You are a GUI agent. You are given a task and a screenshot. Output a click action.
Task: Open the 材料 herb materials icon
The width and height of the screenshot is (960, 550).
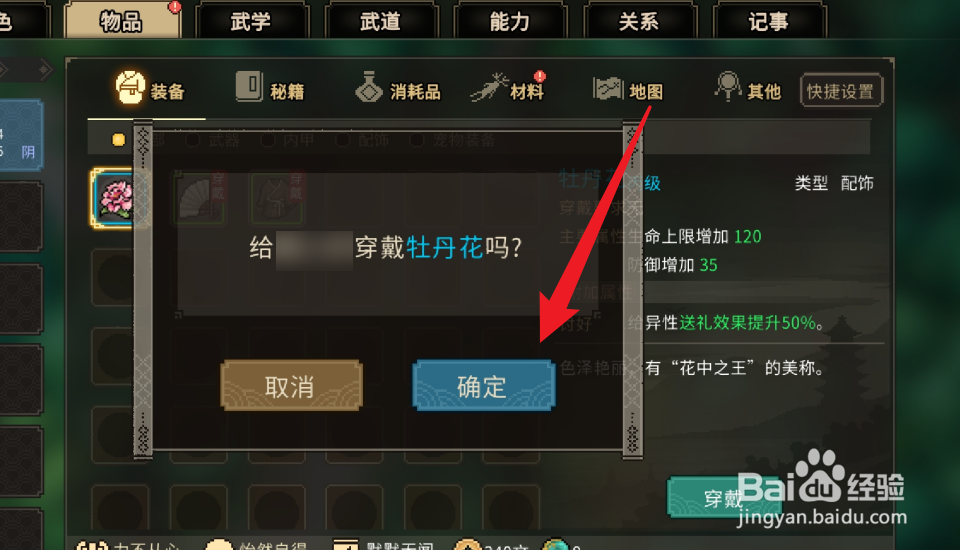pyautogui.click(x=489, y=87)
